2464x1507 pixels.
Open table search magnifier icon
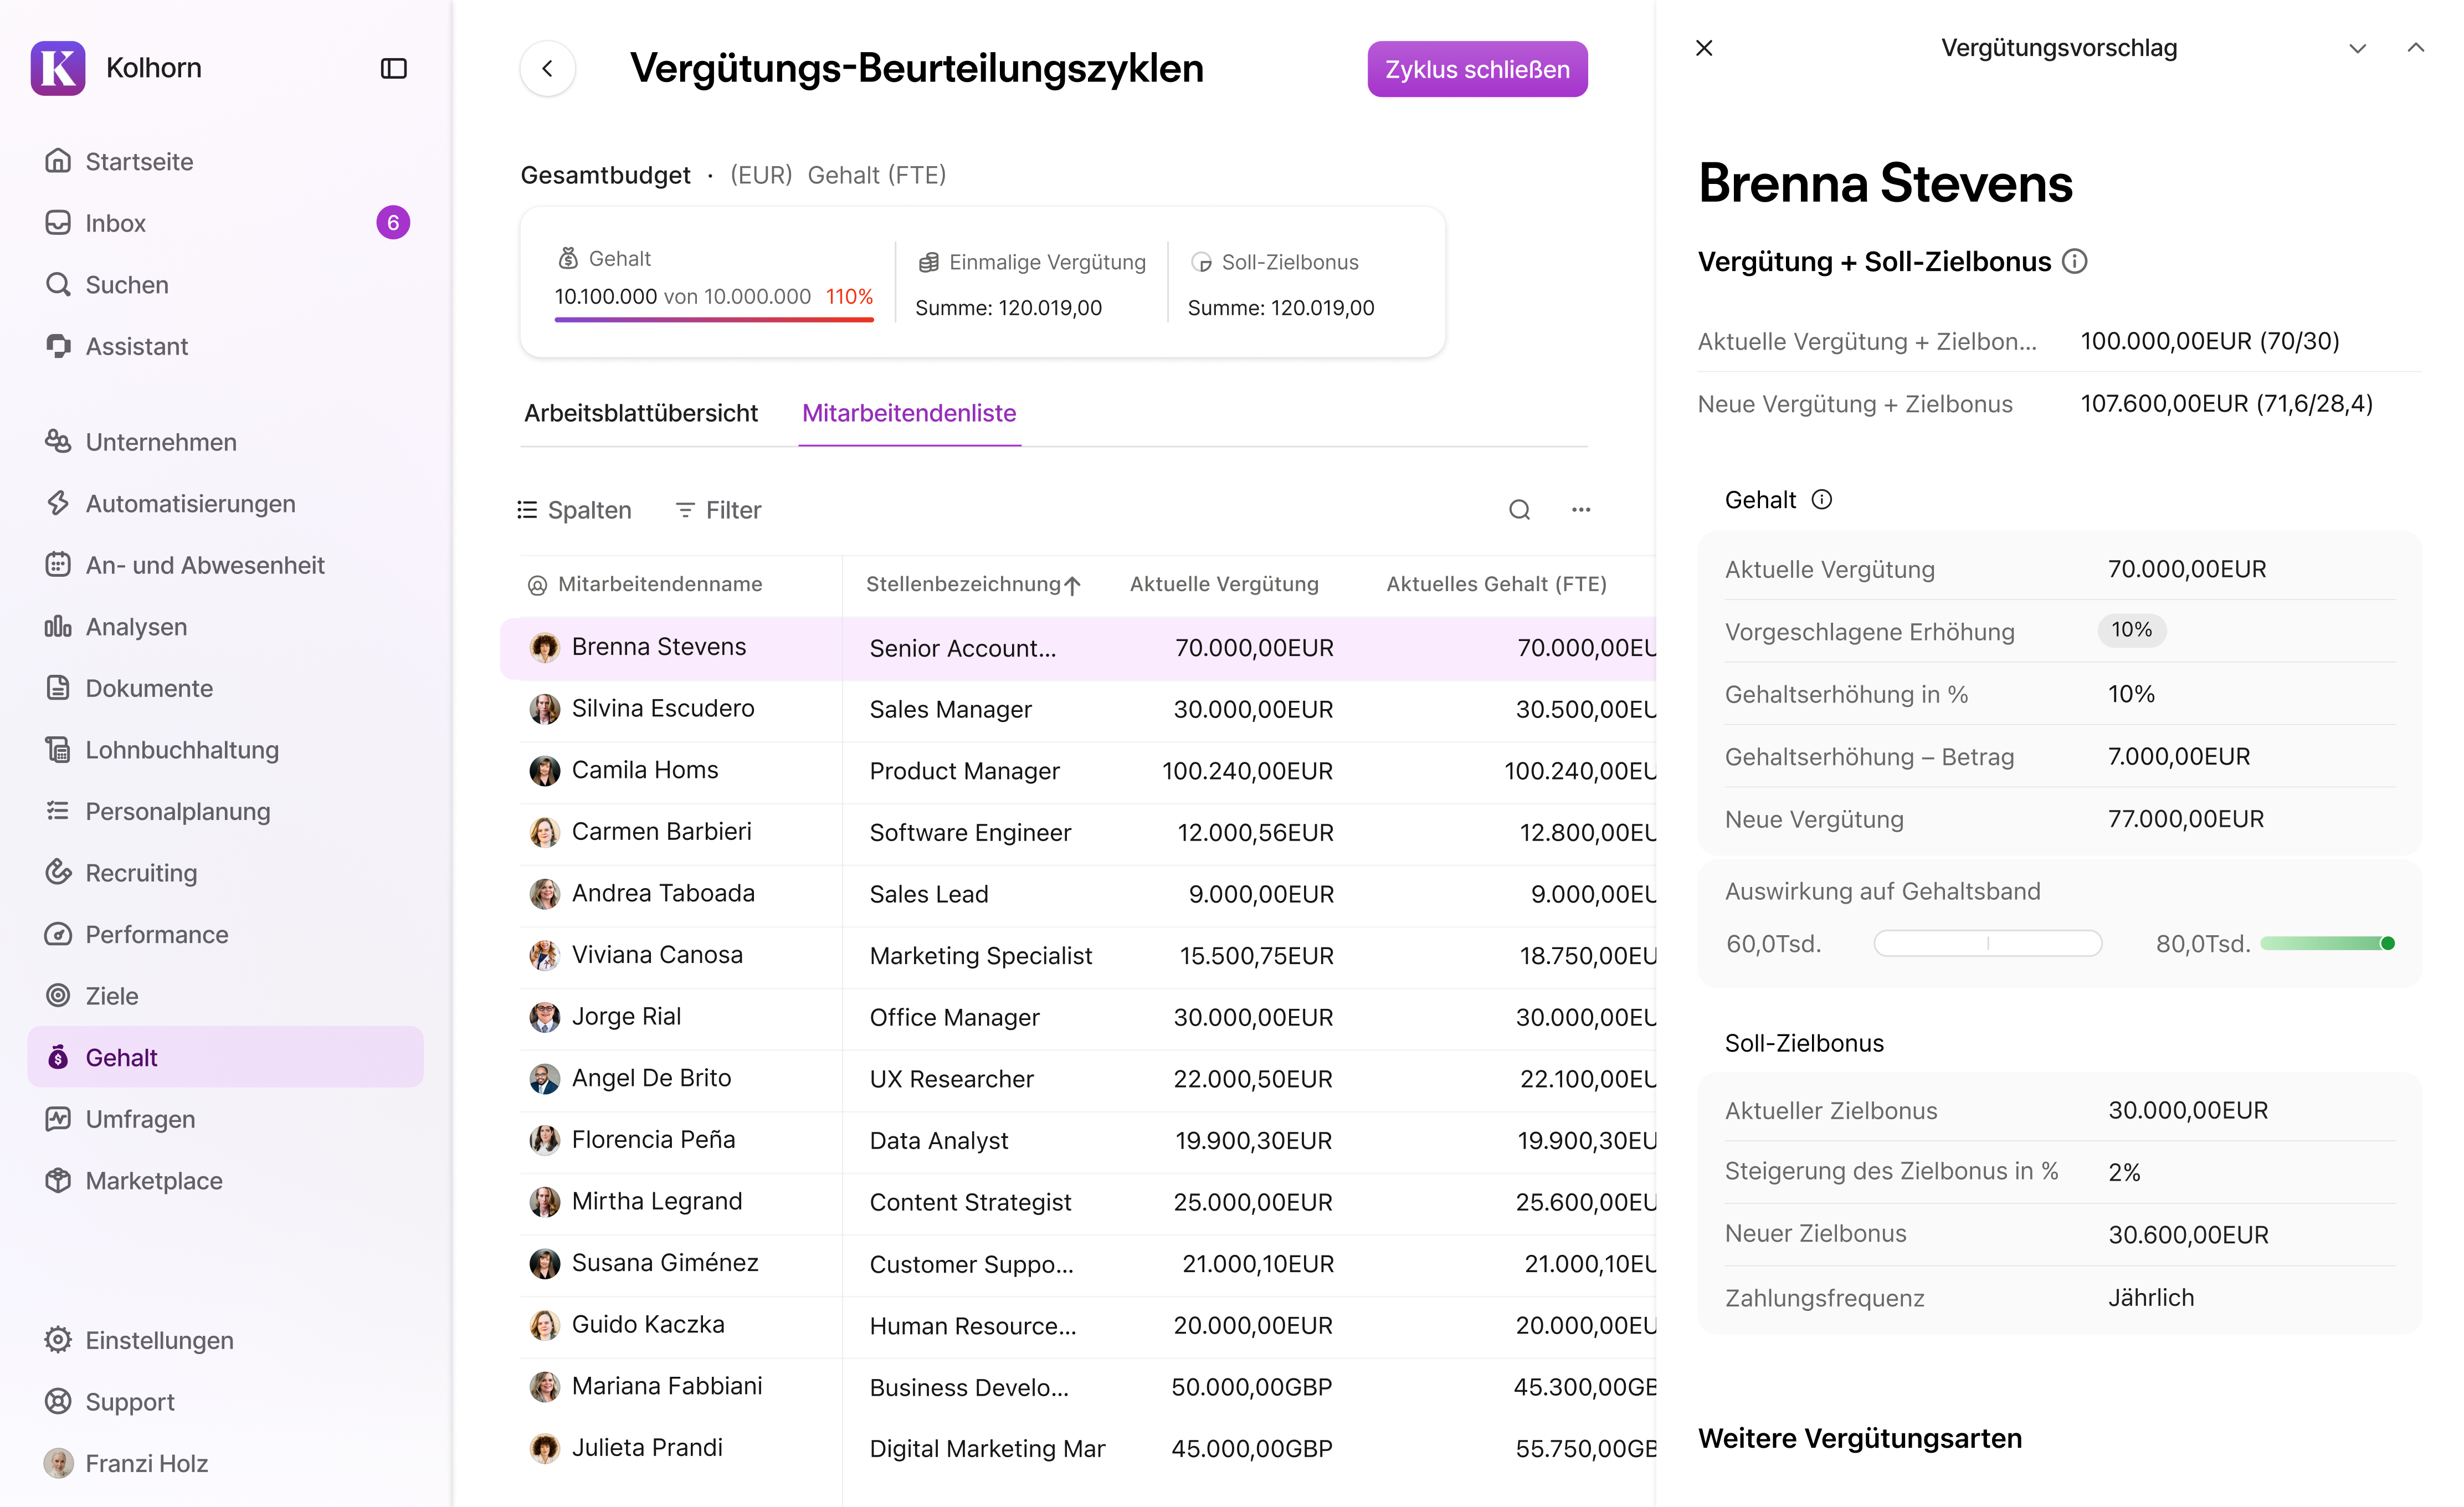click(1519, 510)
